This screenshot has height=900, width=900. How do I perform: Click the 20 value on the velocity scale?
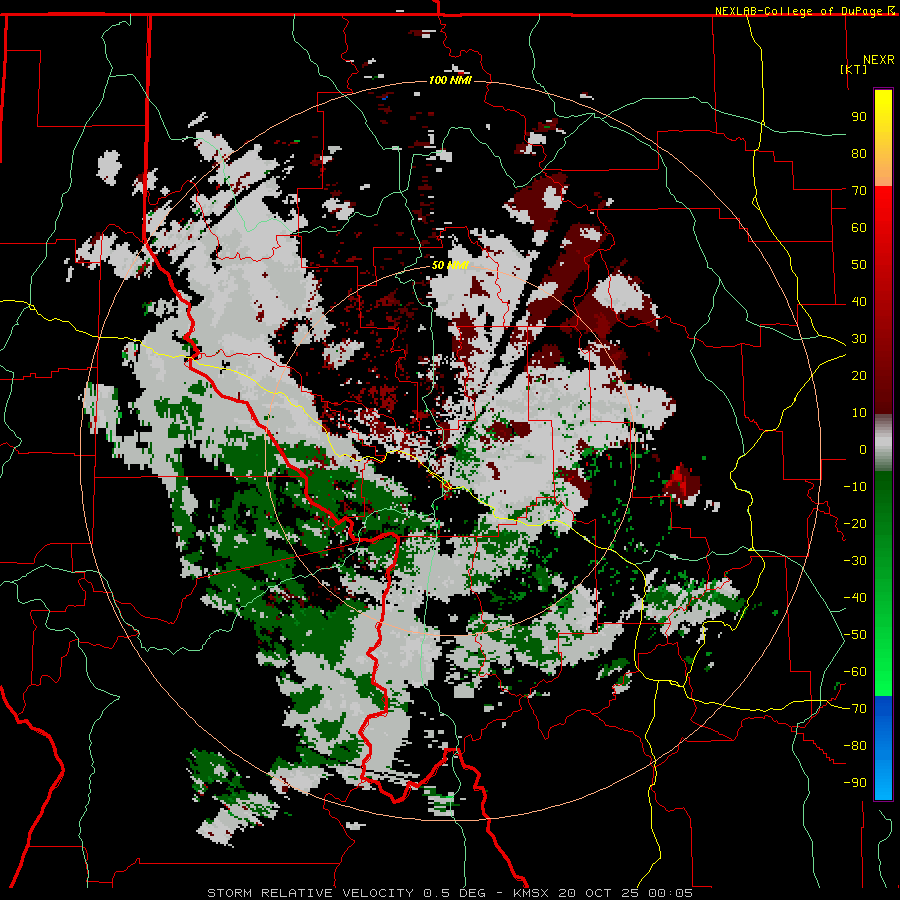click(x=859, y=375)
